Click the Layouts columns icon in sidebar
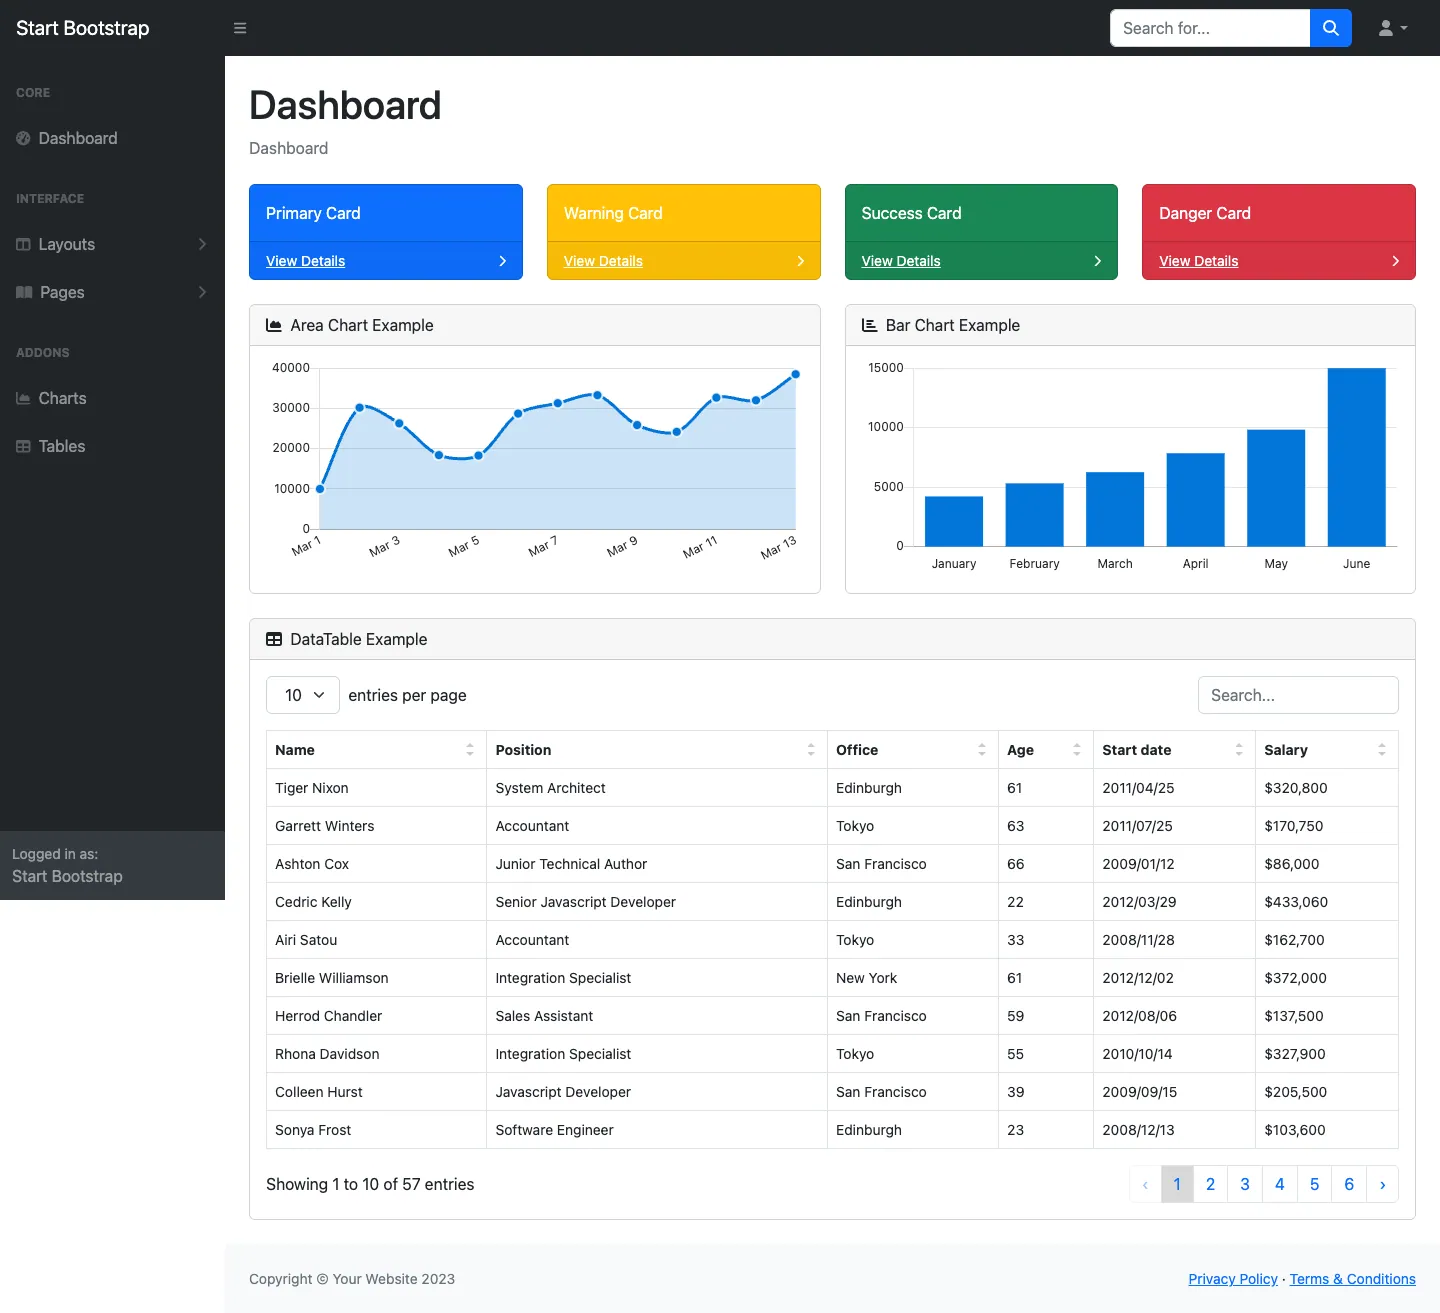 coord(23,244)
